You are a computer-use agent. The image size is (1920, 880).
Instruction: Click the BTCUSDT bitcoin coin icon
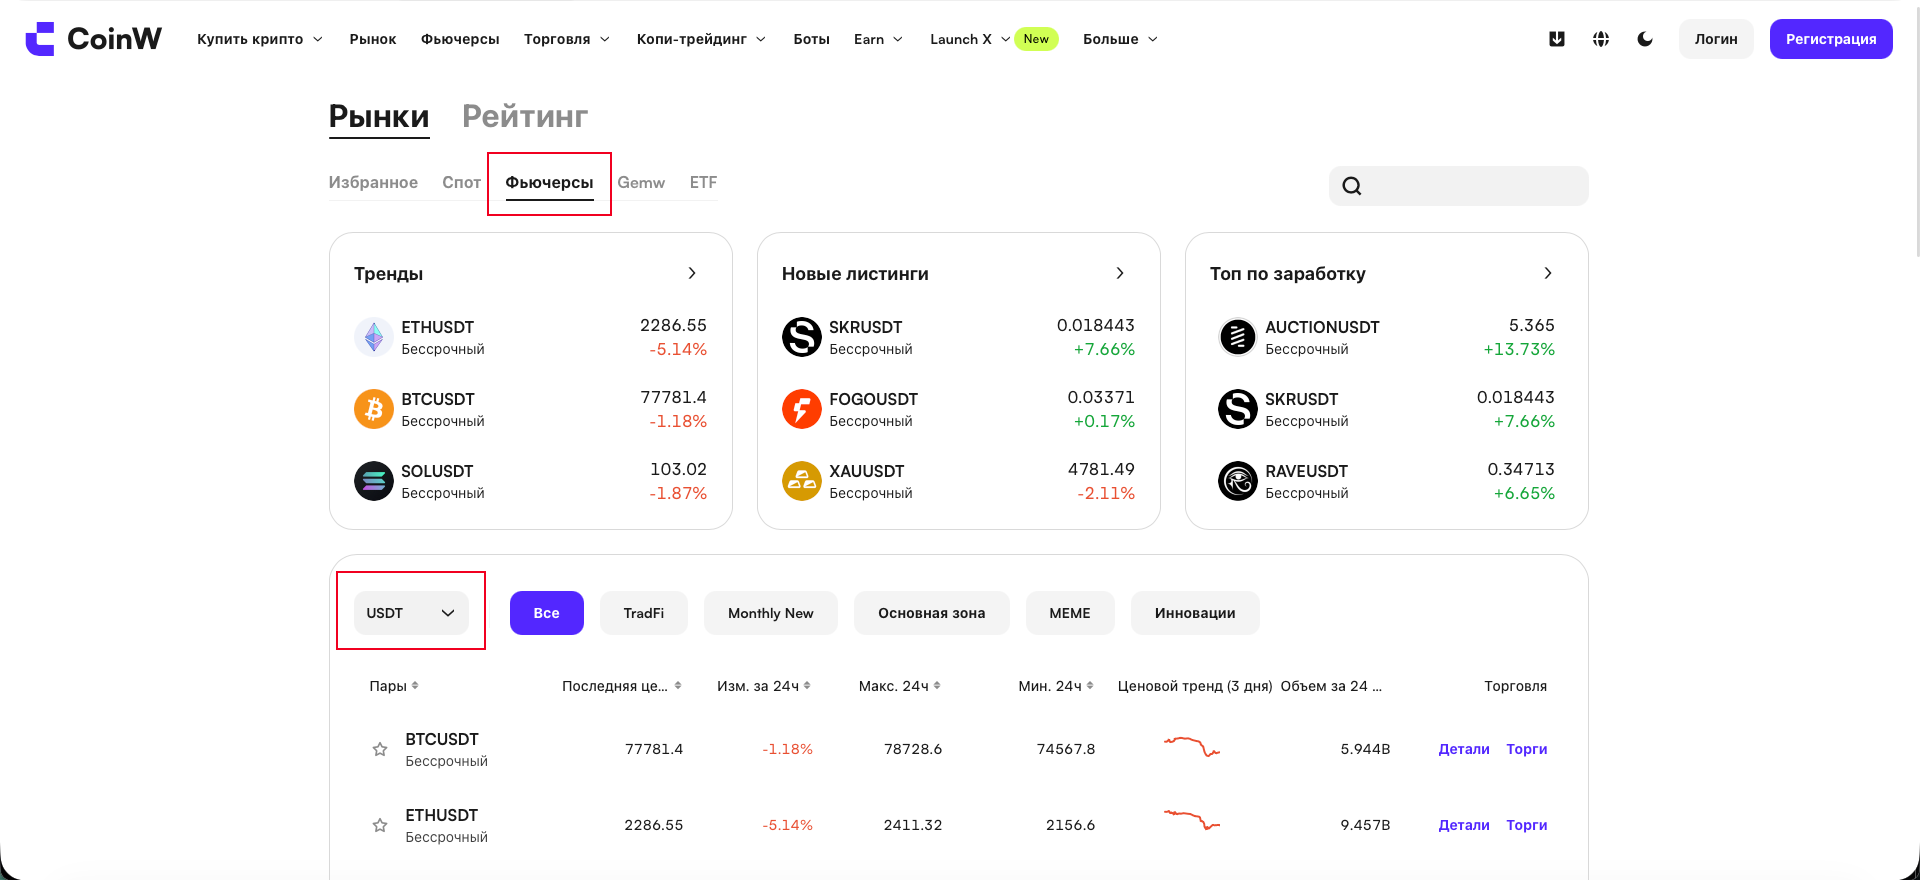coord(374,409)
